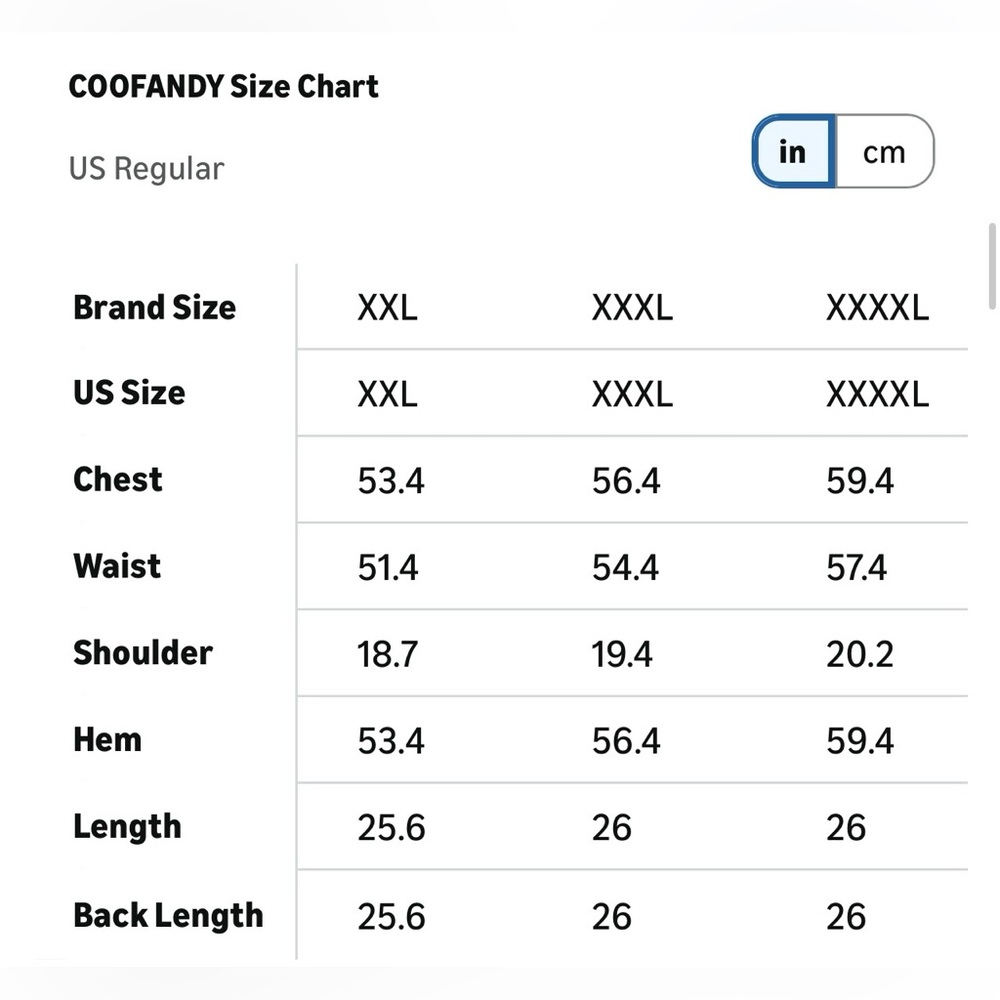Click the US Regular fit label
The width and height of the screenshot is (1000, 1000).
tap(146, 169)
